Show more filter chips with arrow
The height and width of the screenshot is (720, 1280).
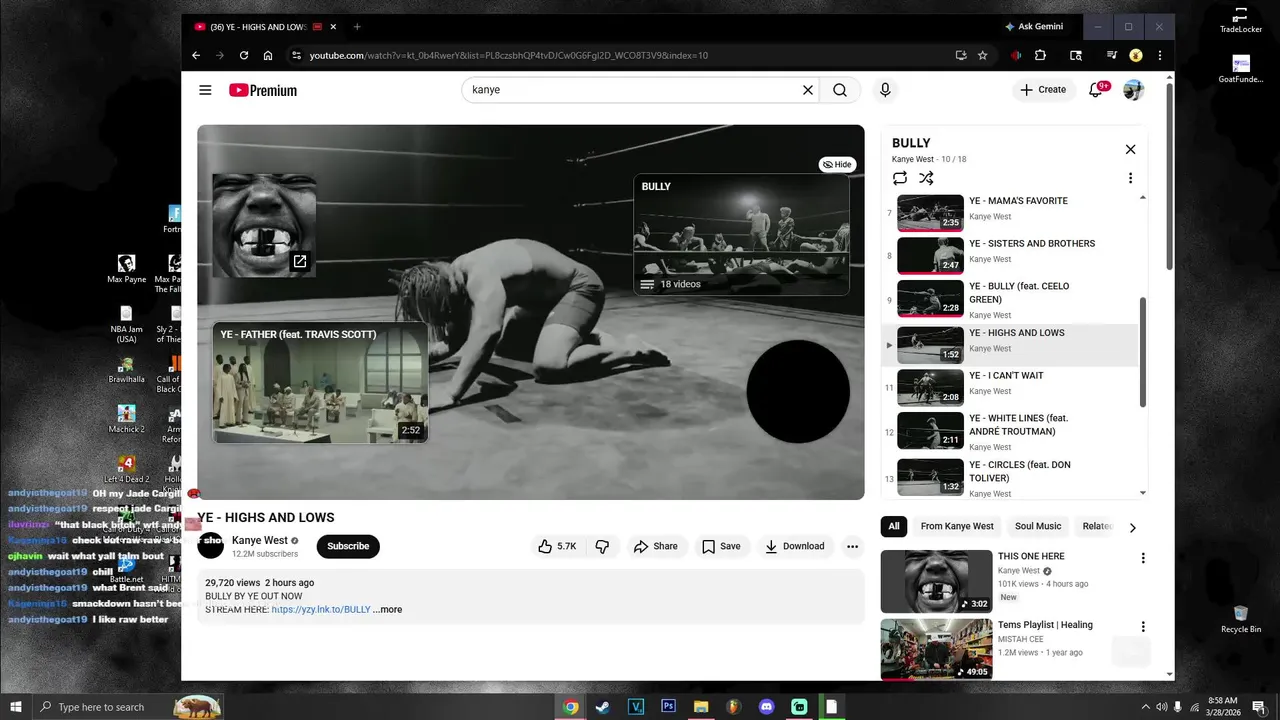click(x=1132, y=527)
